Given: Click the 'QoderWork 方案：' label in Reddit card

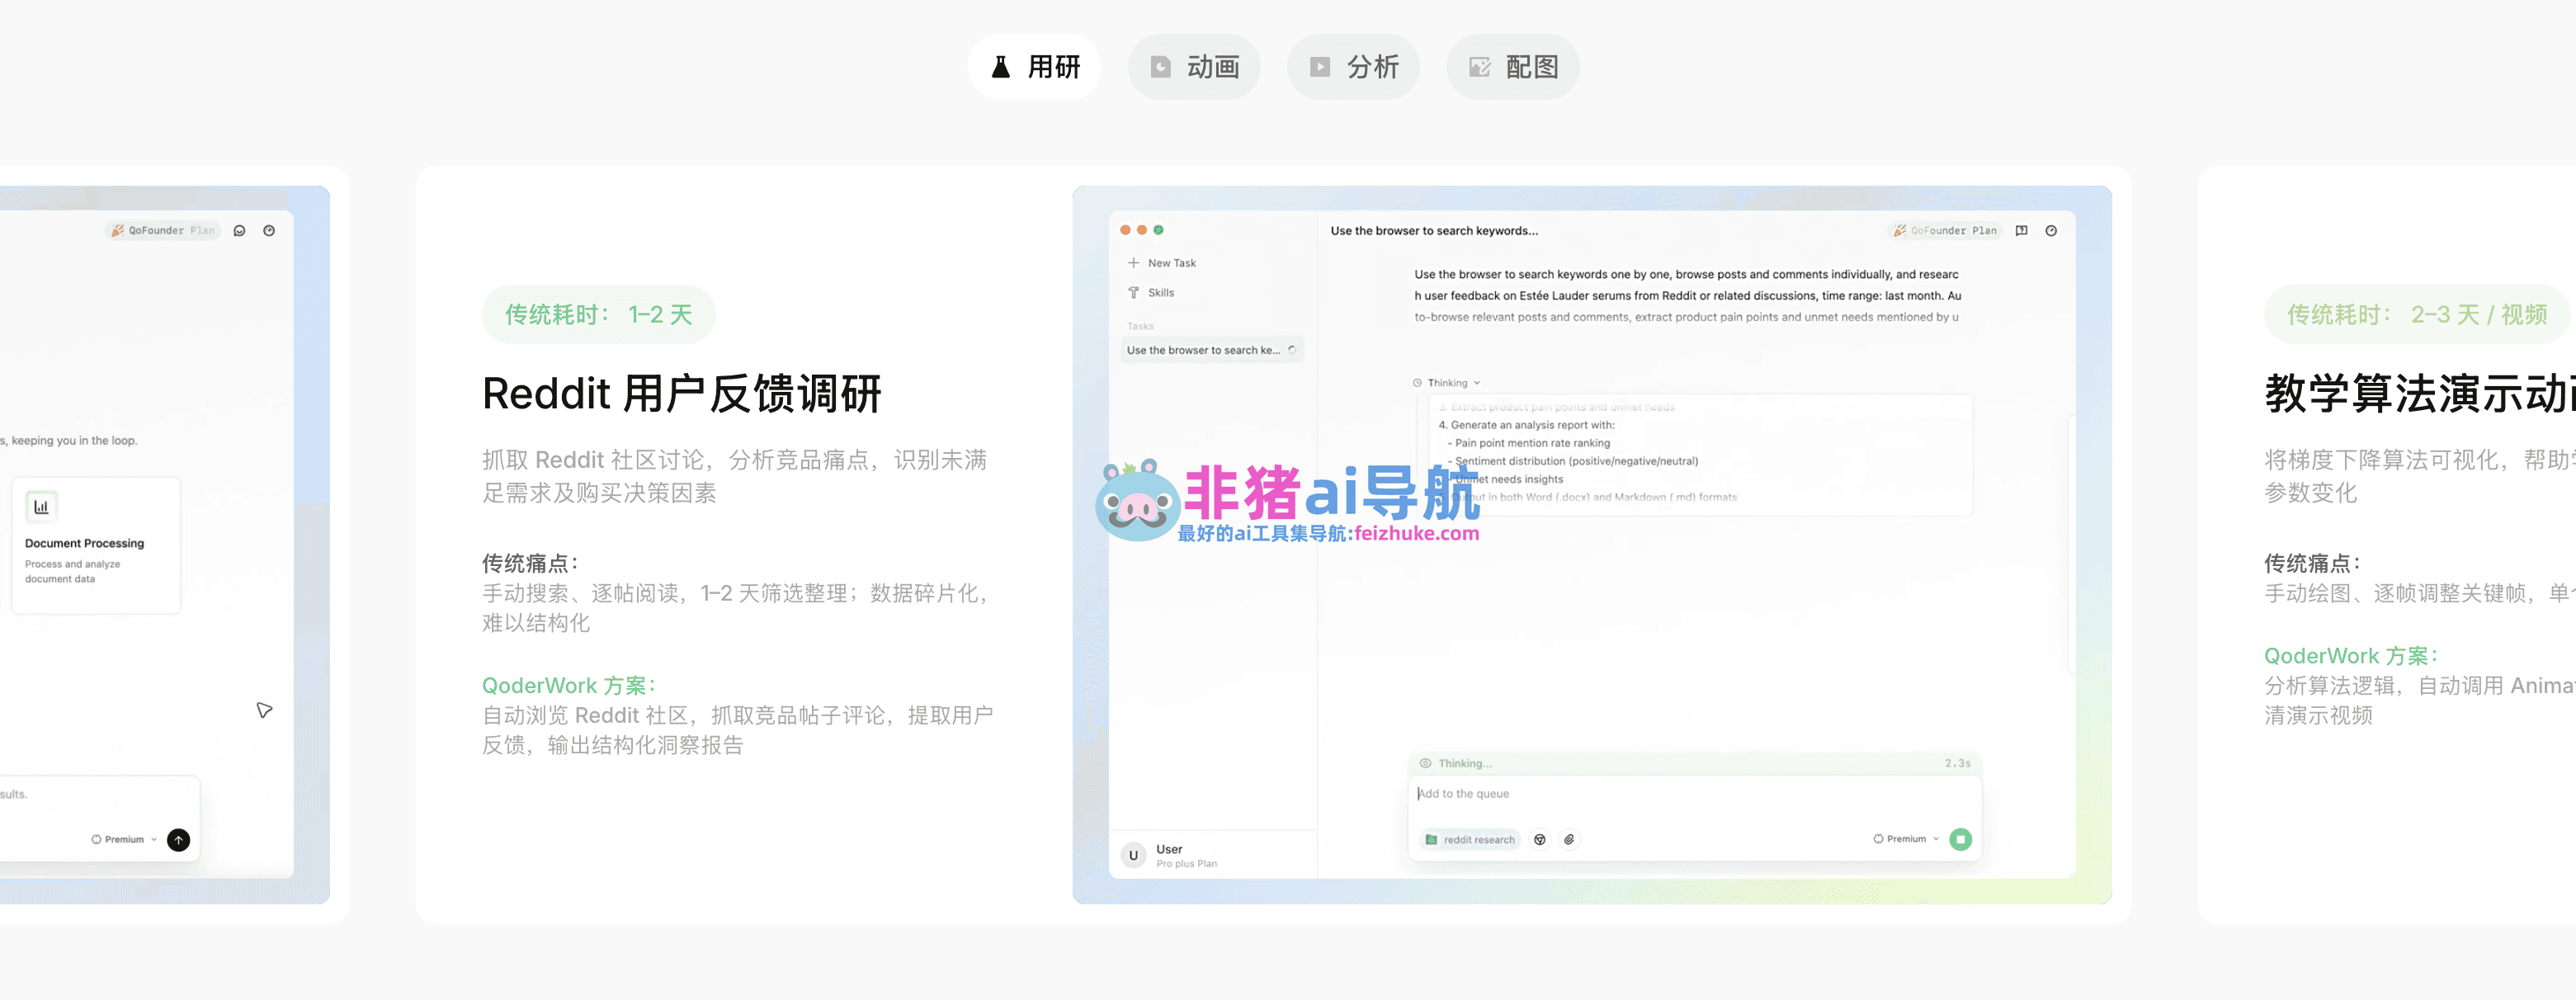Looking at the screenshot, I should [x=569, y=686].
